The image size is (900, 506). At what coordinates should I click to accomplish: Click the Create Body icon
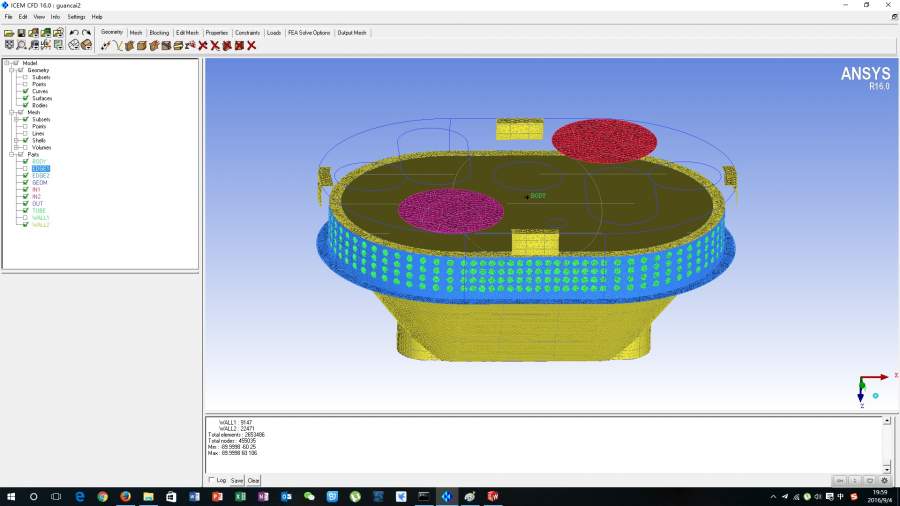pos(142,45)
